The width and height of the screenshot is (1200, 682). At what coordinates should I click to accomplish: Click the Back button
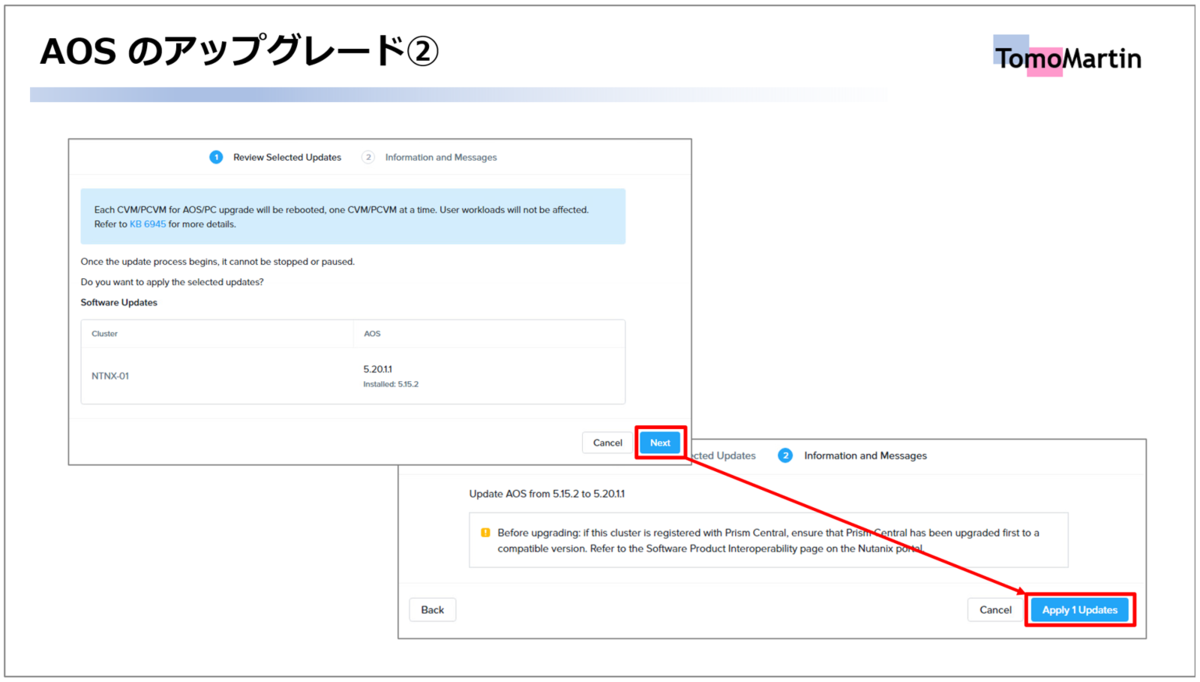[432, 610]
